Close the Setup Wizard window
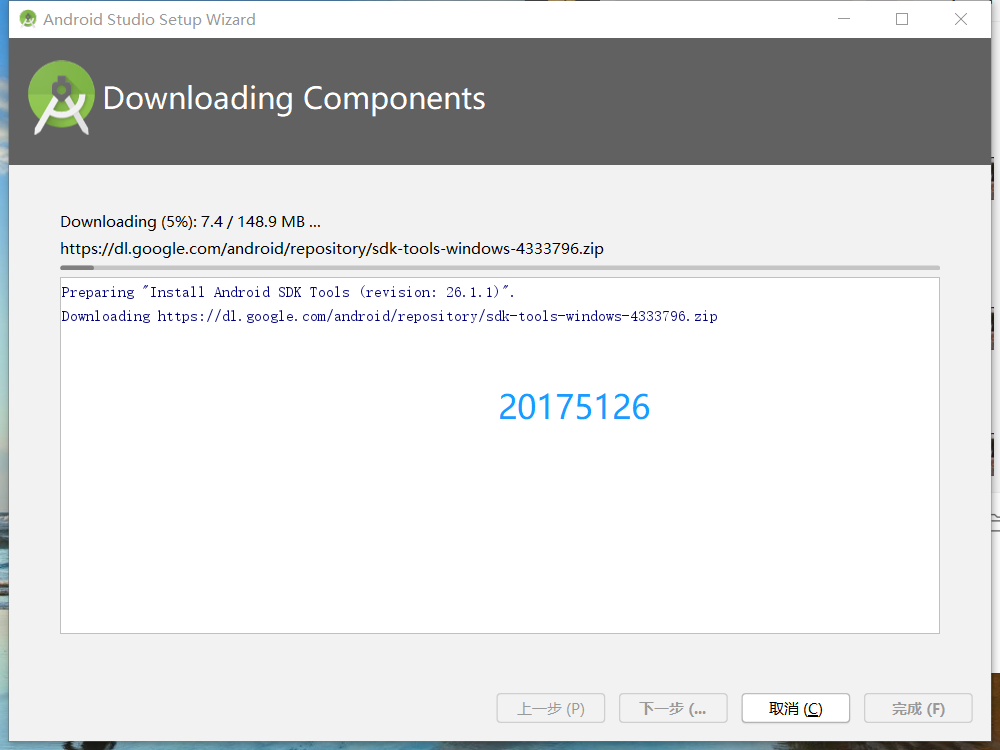 point(960,19)
